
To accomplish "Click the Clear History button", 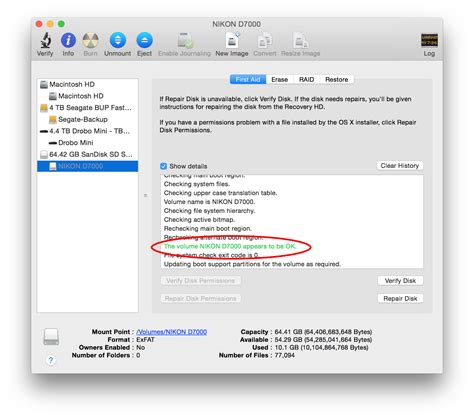I will click(400, 166).
